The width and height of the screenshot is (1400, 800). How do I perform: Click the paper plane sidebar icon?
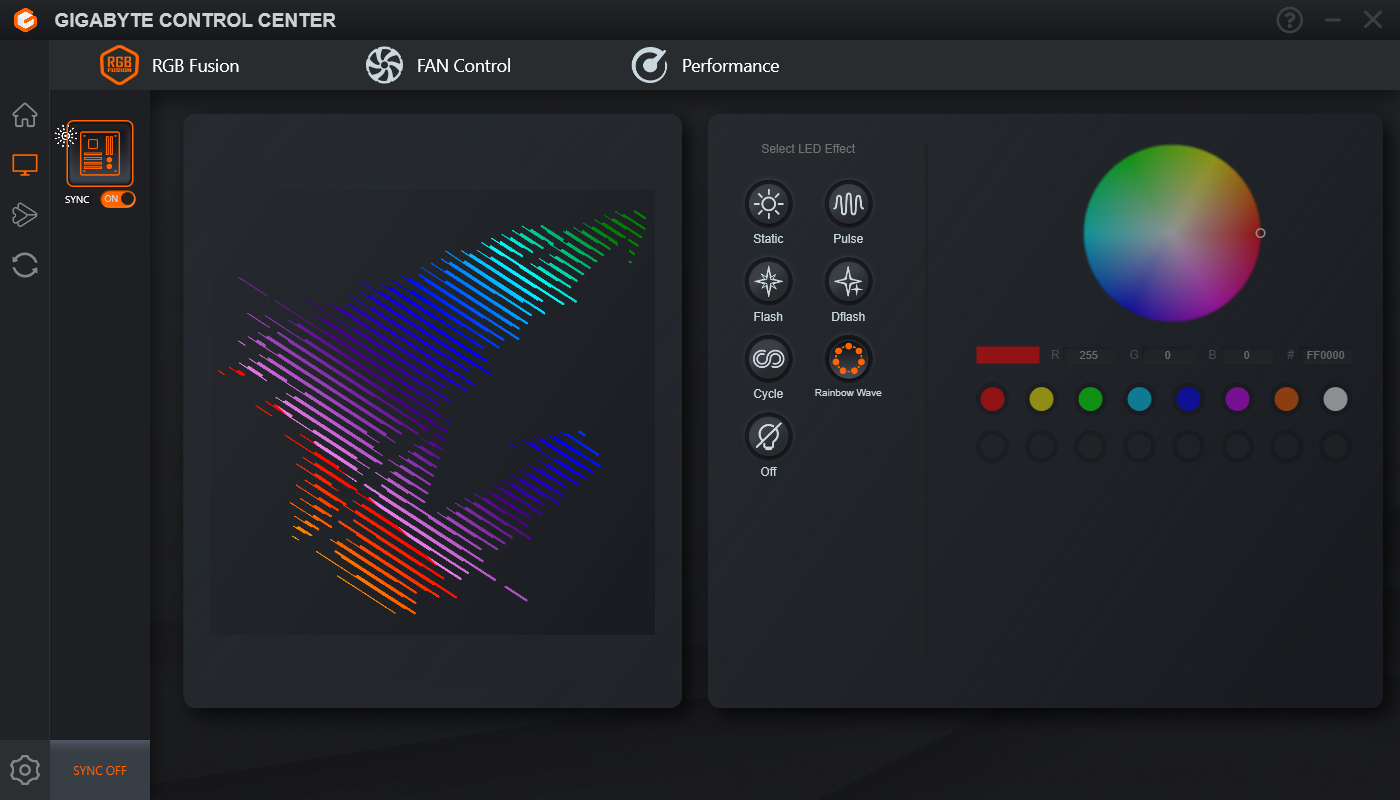[x=25, y=215]
